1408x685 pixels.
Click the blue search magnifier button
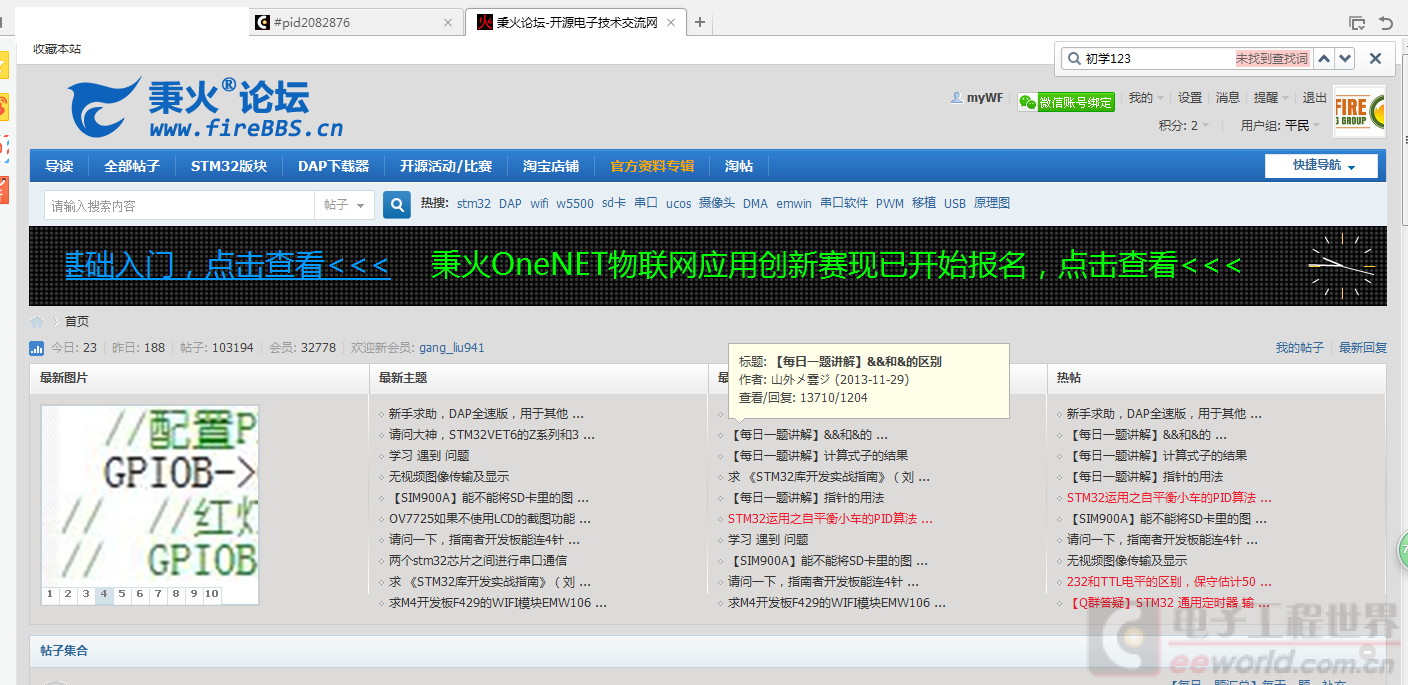coord(397,205)
